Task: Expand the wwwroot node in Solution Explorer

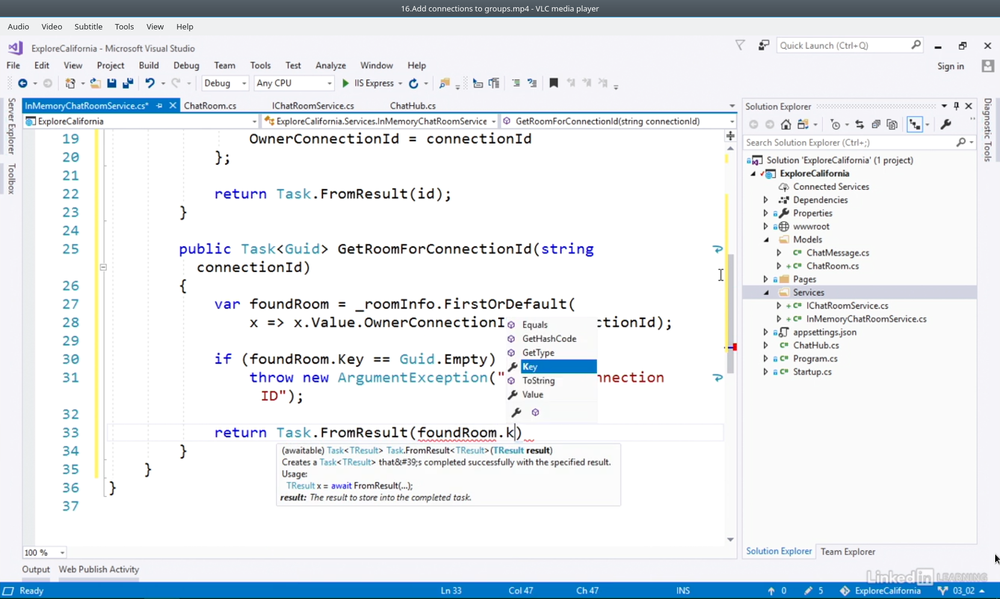Action: click(766, 226)
